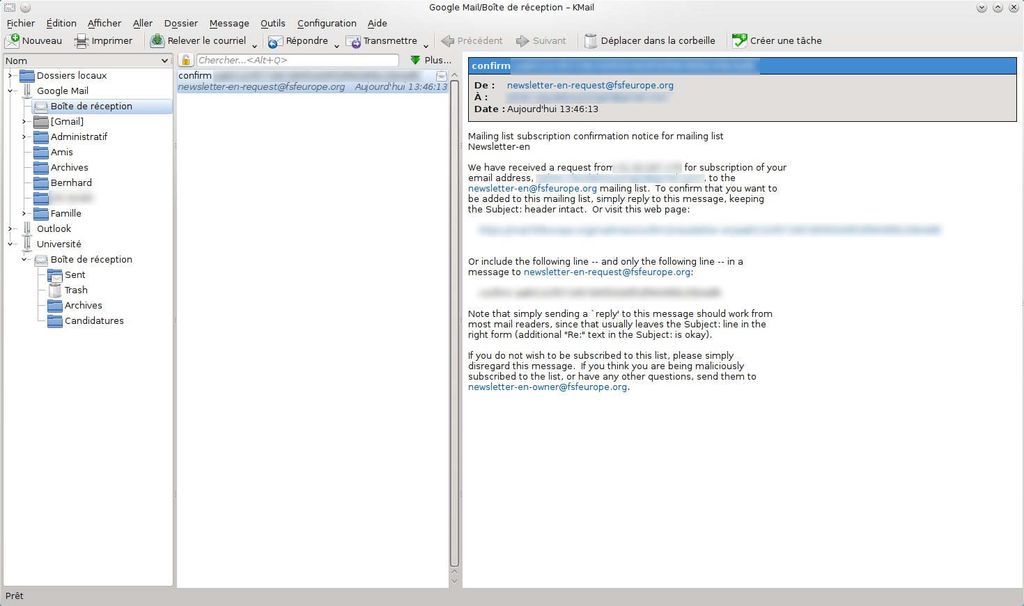Collapse the Université account tree
1024x606 pixels.
[9, 243]
